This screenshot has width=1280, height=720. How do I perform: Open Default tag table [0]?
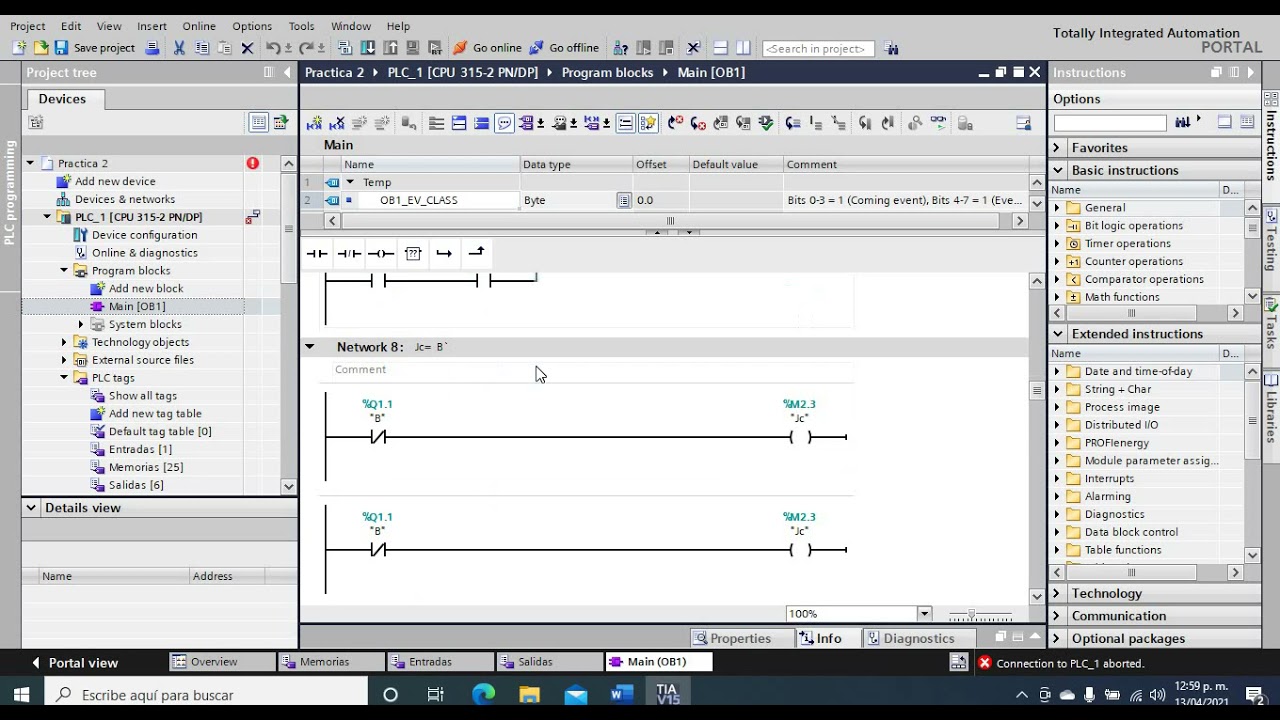point(160,432)
